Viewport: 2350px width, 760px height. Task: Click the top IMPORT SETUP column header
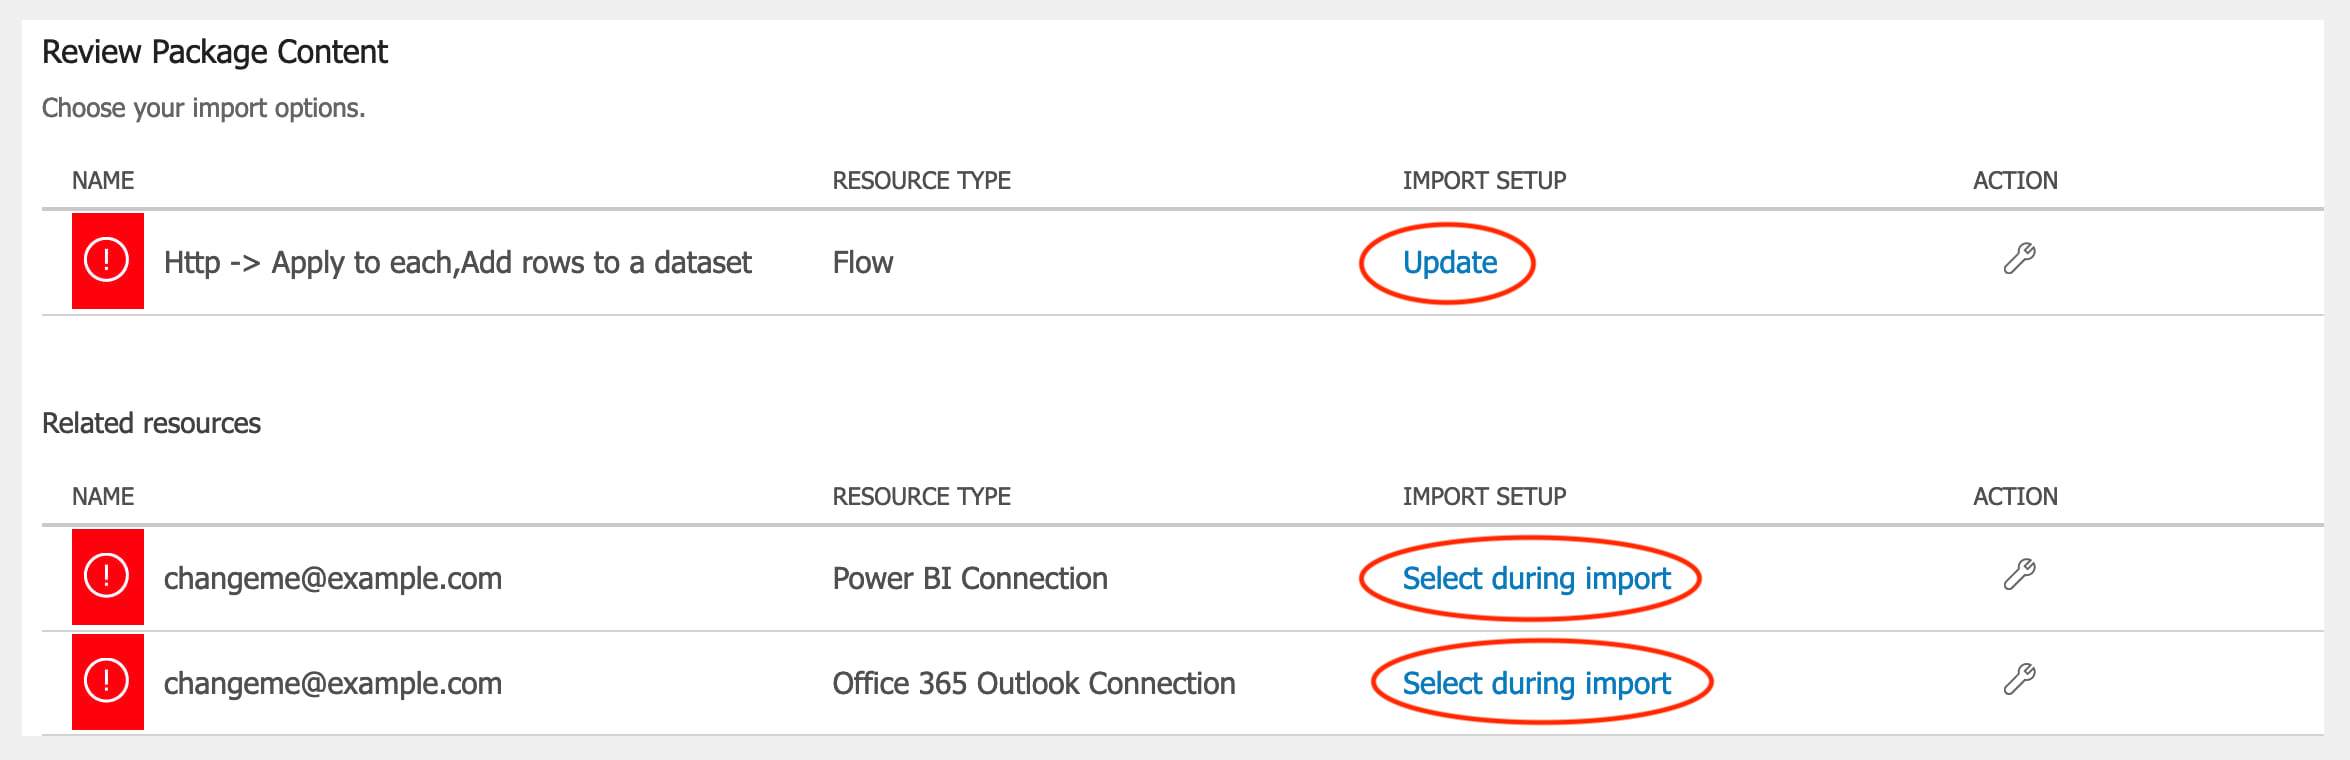[1484, 181]
